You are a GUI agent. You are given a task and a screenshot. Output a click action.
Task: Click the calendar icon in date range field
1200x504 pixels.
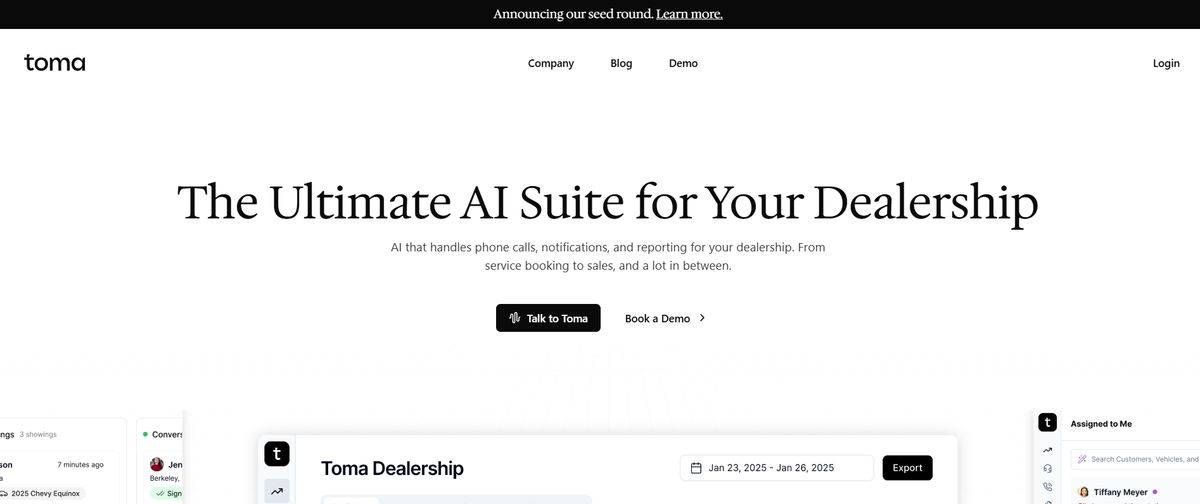tap(696, 468)
